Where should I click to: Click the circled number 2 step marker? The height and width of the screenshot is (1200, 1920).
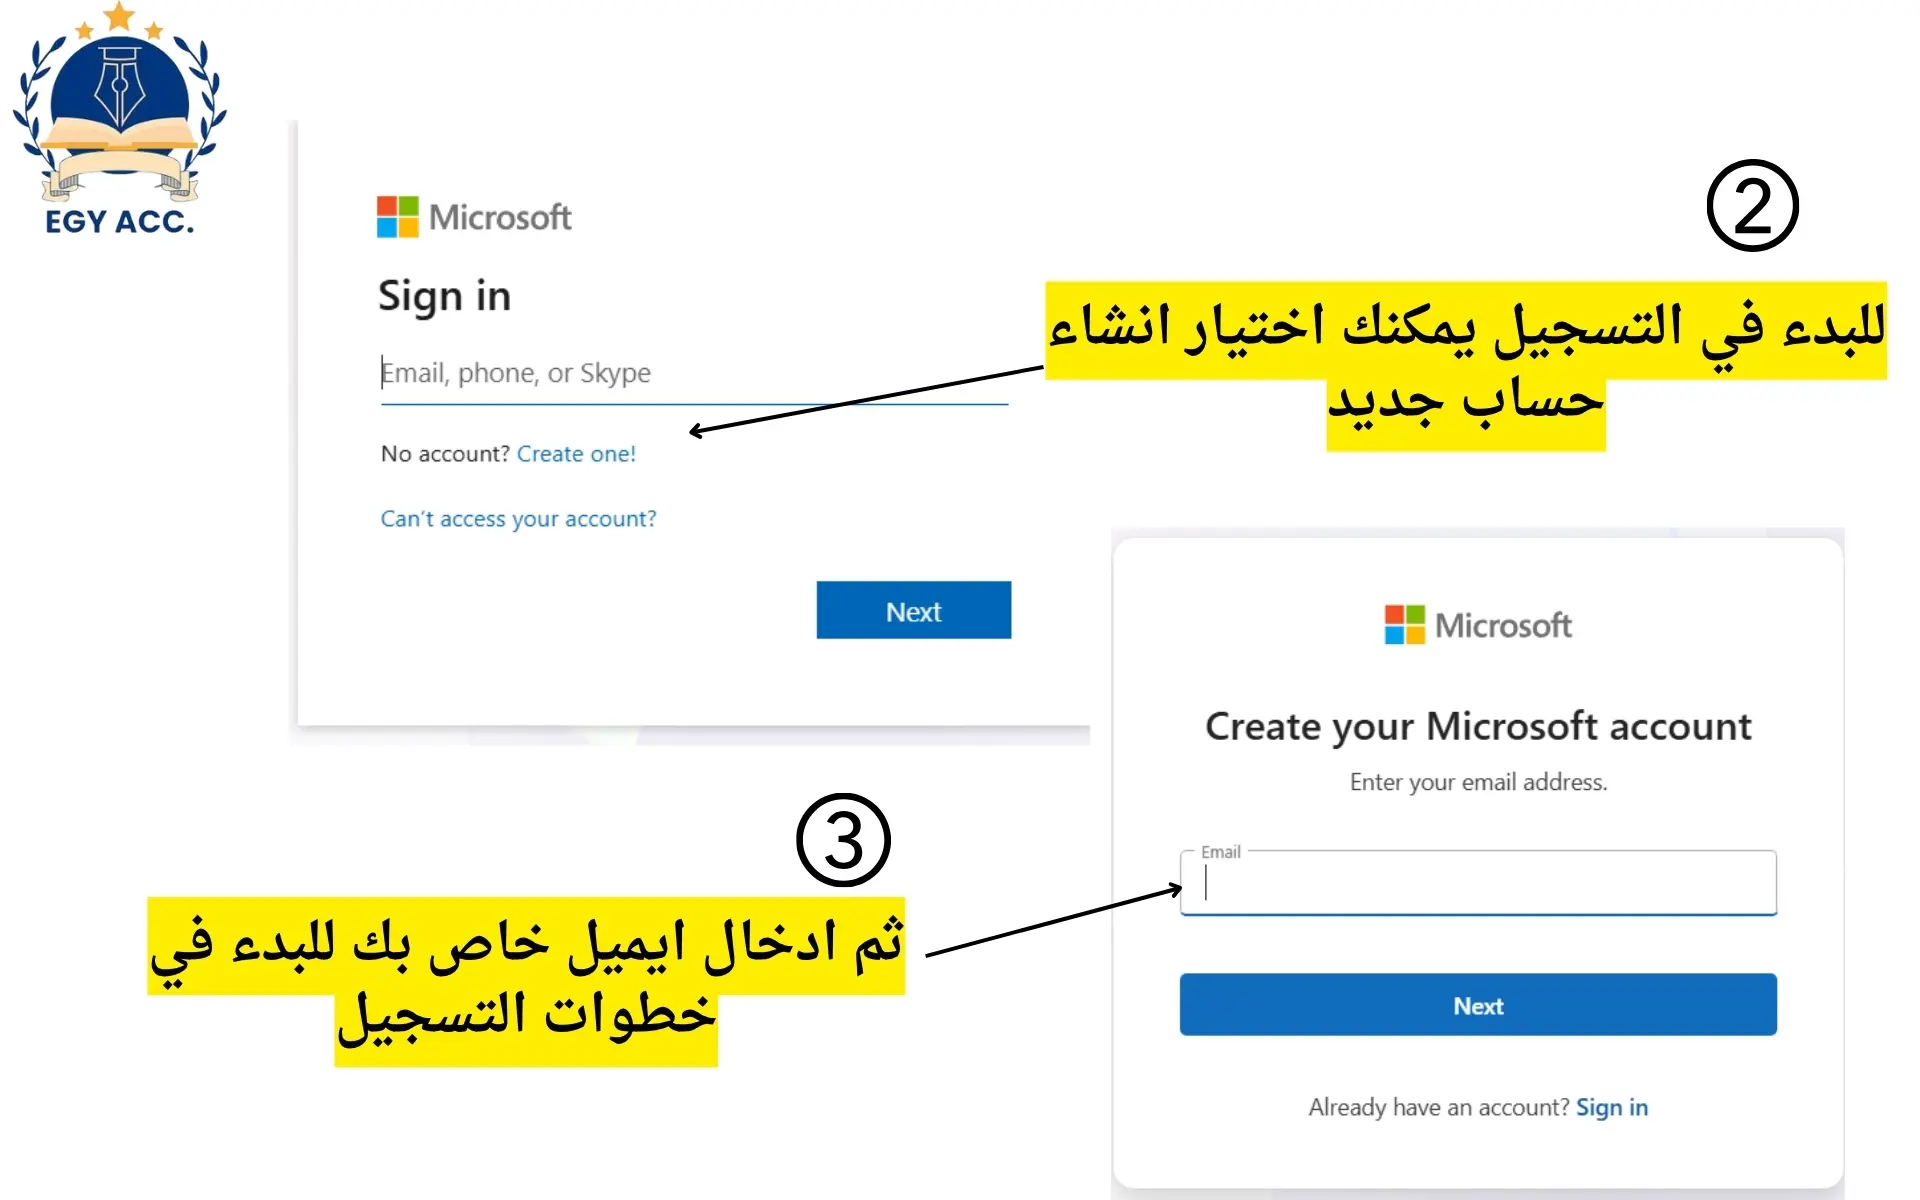tap(1752, 205)
